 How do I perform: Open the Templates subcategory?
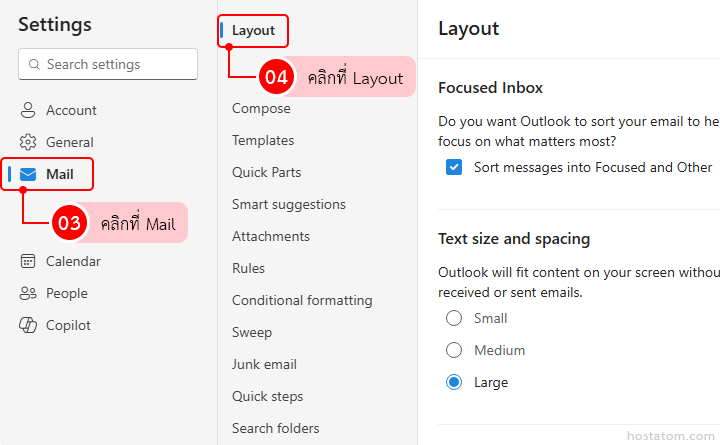[x=263, y=141]
